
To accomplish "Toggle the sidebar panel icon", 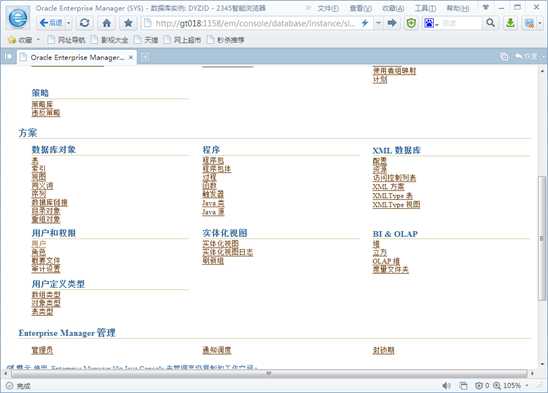I will [9, 57].
